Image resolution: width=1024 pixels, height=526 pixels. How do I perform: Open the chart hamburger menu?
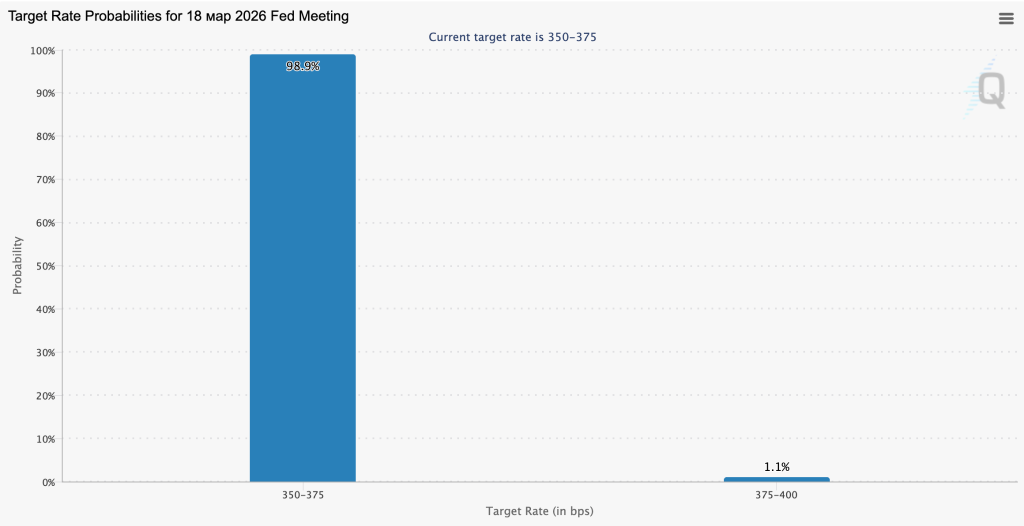coord(1005,18)
